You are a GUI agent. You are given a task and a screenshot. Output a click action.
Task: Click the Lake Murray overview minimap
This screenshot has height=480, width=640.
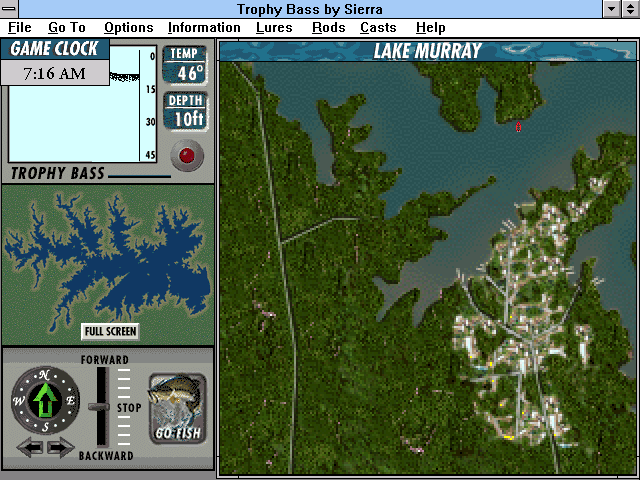coord(108,264)
